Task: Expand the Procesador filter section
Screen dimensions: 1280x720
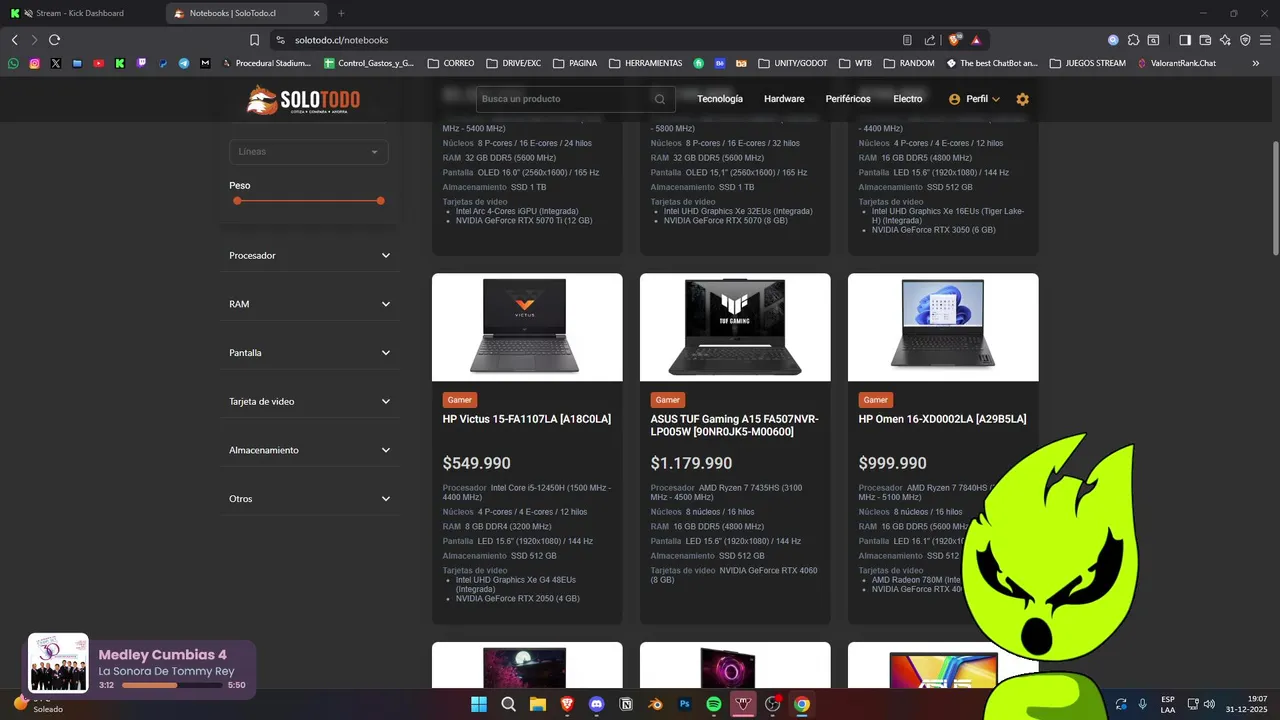Action: (x=309, y=256)
